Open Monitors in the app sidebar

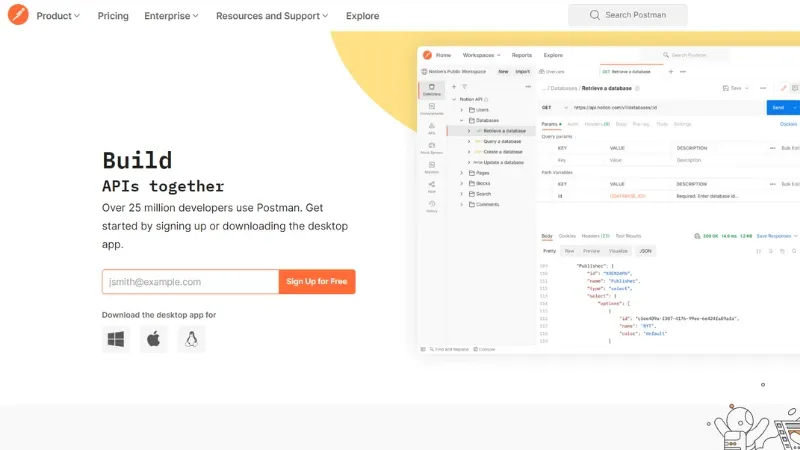[432, 167]
